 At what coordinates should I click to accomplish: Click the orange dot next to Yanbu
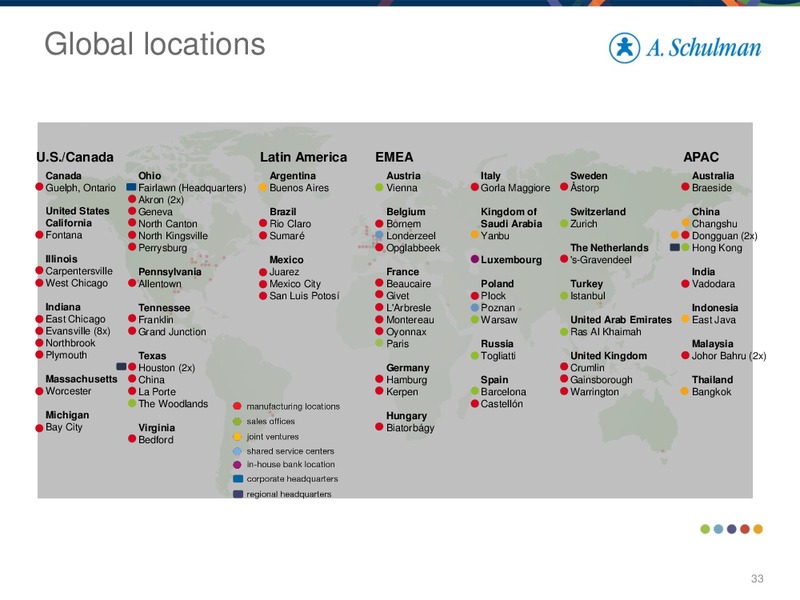pyautogui.click(x=474, y=235)
